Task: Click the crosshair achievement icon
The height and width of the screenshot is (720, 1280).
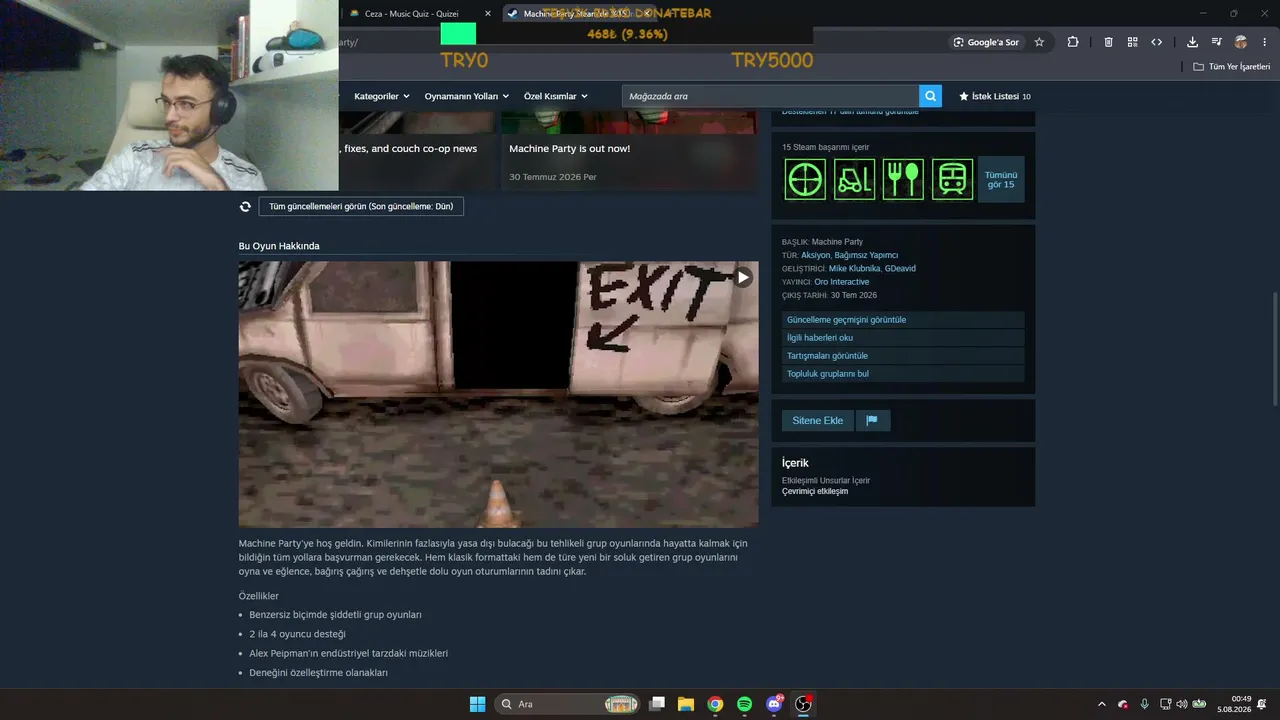Action: [x=805, y=179]
